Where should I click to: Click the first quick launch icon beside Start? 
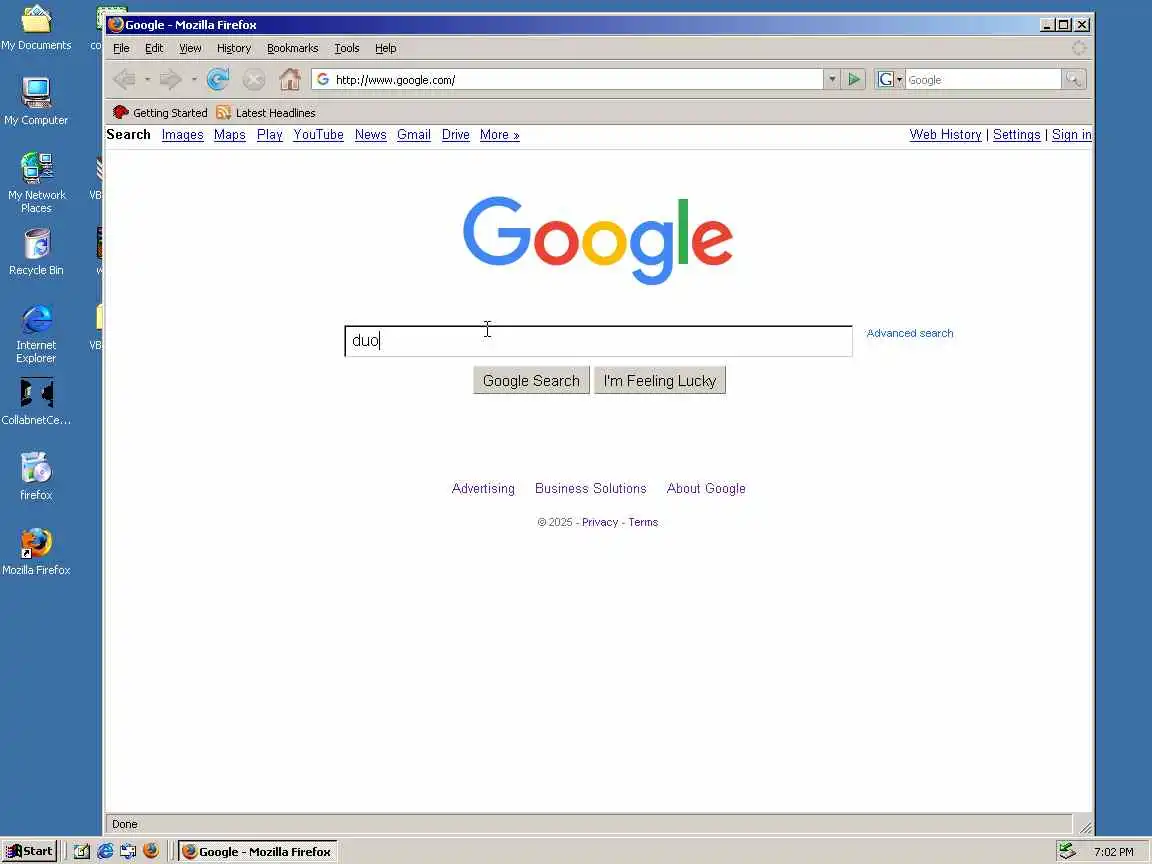click(x=82, y=851)
